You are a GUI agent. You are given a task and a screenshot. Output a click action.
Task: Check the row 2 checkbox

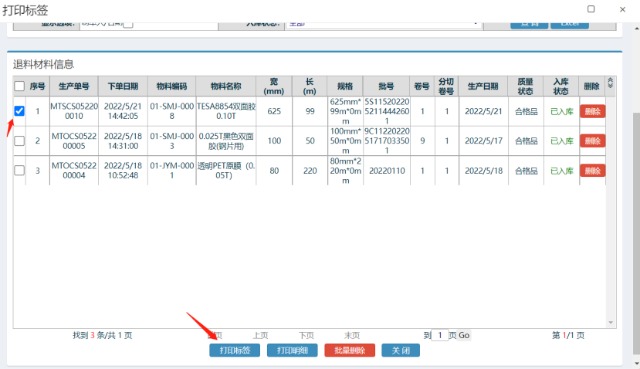click(x=19, y=141)
